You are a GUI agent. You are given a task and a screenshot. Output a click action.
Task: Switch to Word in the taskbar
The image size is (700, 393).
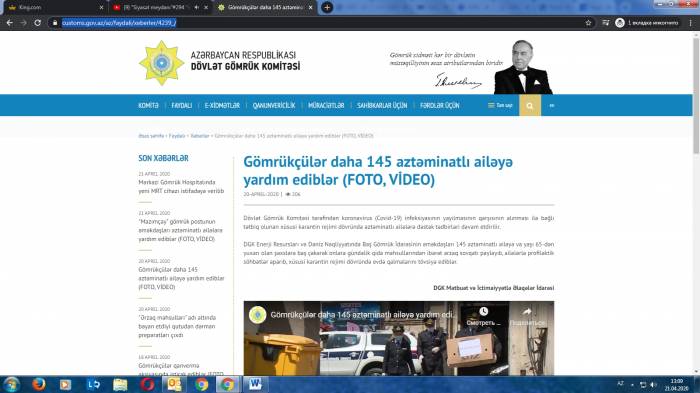click(255, 385)
